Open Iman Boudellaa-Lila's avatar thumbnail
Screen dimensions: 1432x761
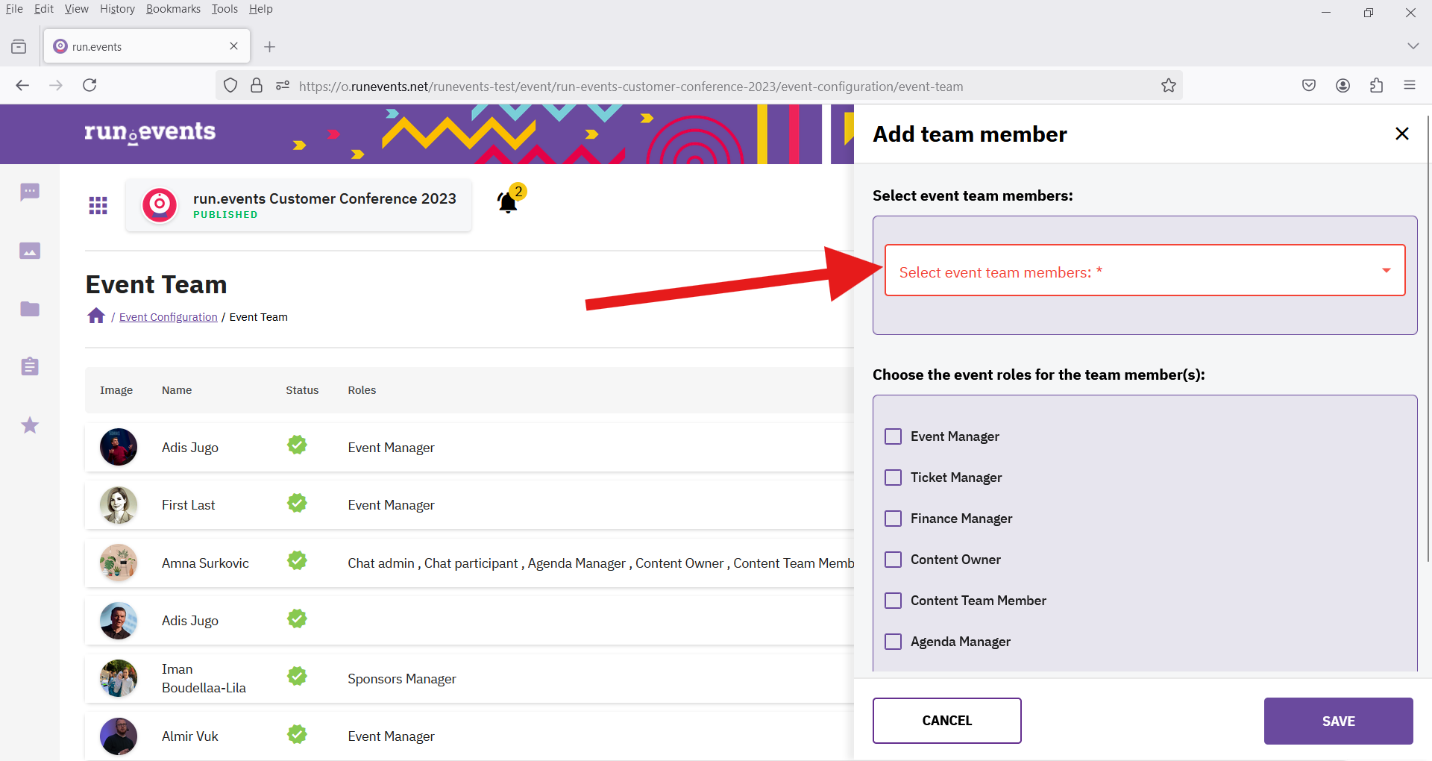point(119,678)
